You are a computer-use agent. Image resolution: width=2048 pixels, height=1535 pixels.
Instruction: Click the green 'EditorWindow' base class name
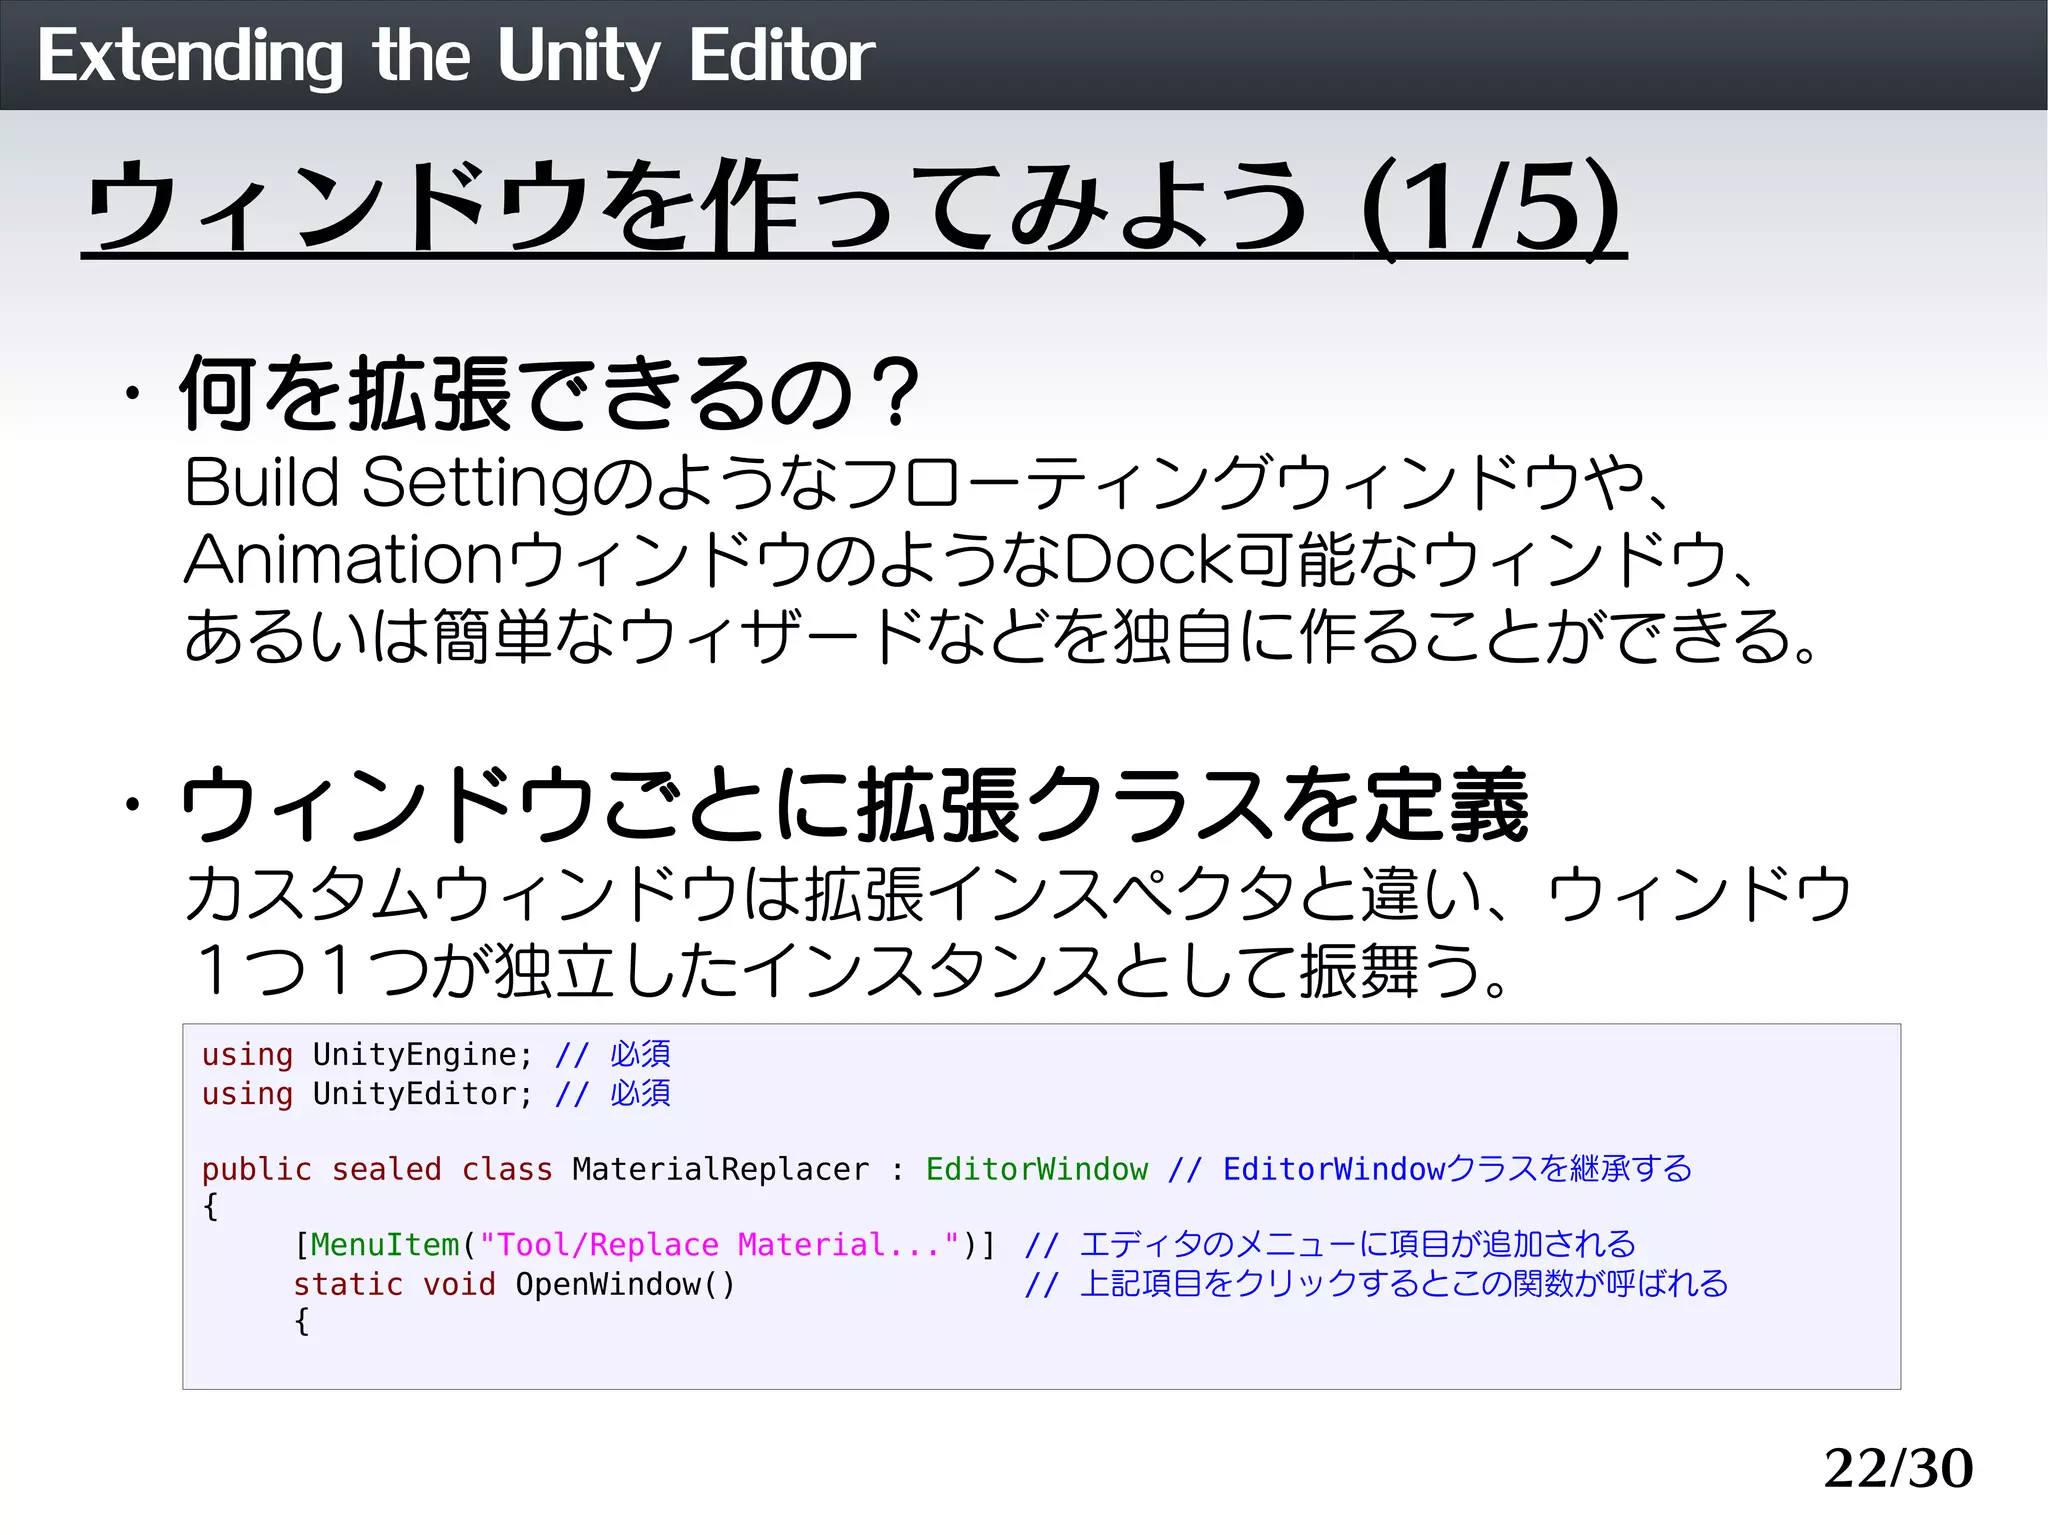(x=1036, y=1169)
